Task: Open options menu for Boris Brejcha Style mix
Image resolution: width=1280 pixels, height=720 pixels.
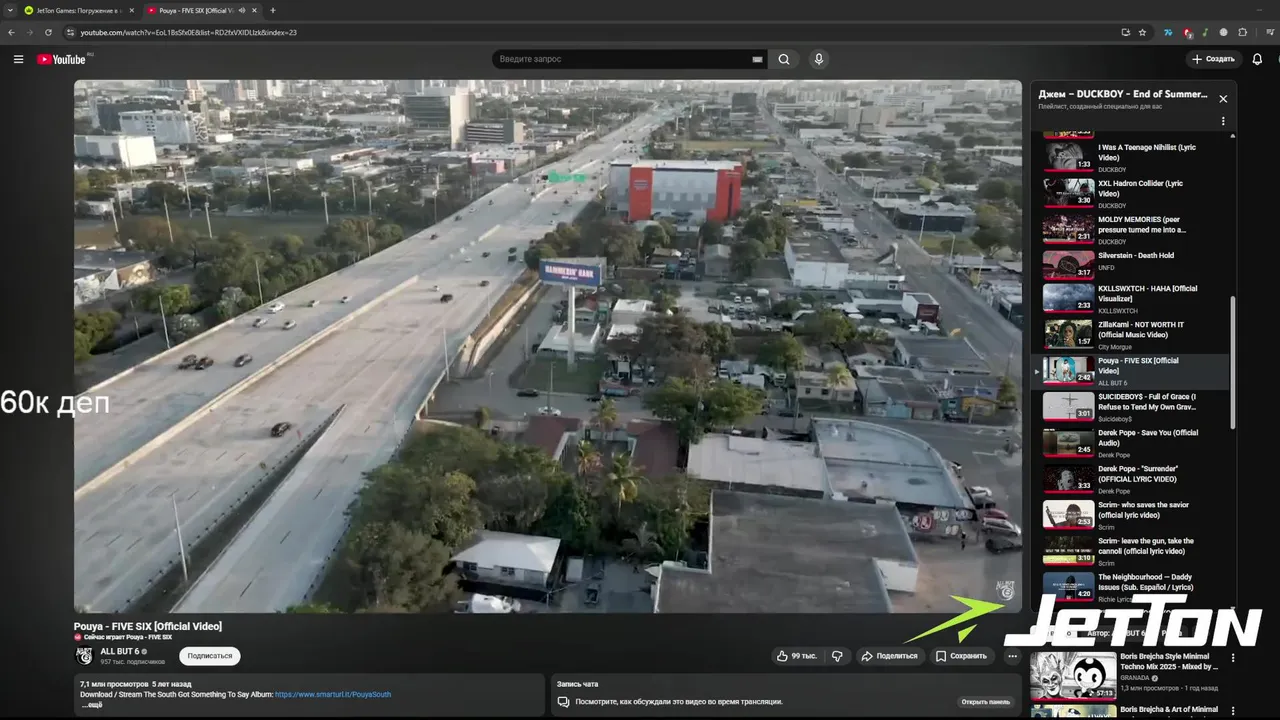Action: (x=1232, y=658)
